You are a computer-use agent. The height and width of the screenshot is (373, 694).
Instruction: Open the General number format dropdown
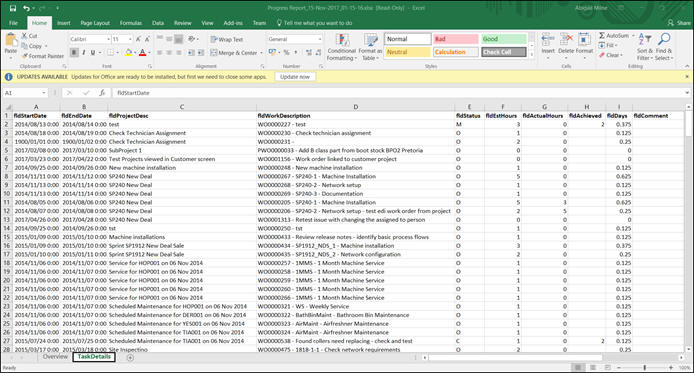(x=320, y=39)
